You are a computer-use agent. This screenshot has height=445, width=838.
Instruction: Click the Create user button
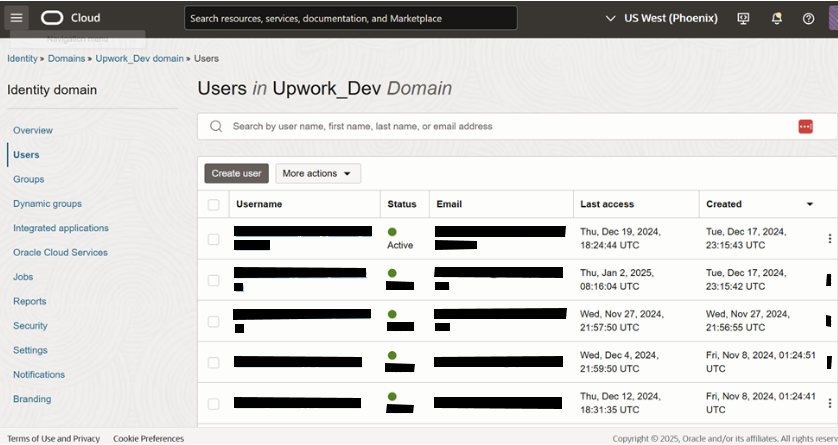[x=236, y=174]
